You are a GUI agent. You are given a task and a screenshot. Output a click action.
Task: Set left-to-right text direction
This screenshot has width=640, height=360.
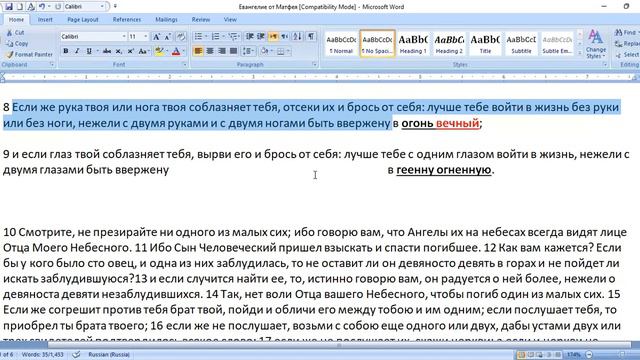(273, 37)
